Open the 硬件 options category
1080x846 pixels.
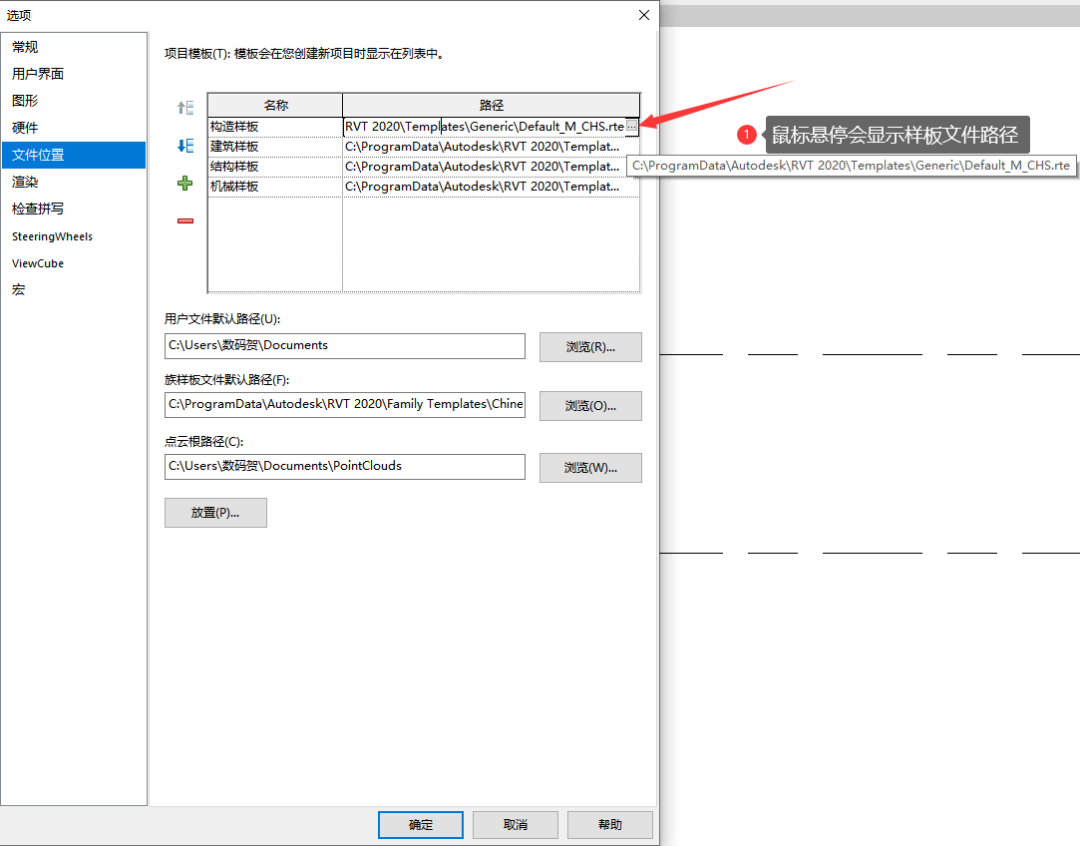pyautogui.click(x=73, y=127)
